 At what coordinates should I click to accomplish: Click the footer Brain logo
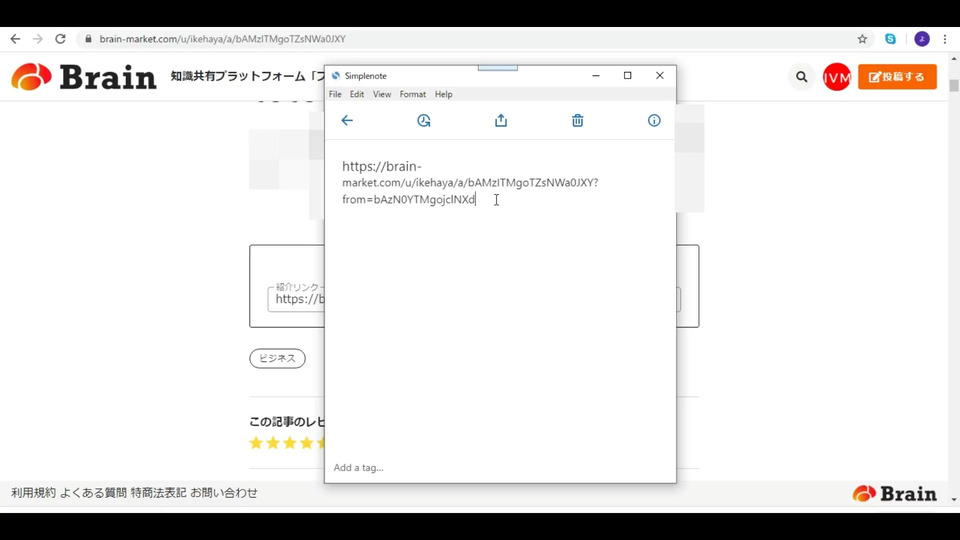[894, 493]
